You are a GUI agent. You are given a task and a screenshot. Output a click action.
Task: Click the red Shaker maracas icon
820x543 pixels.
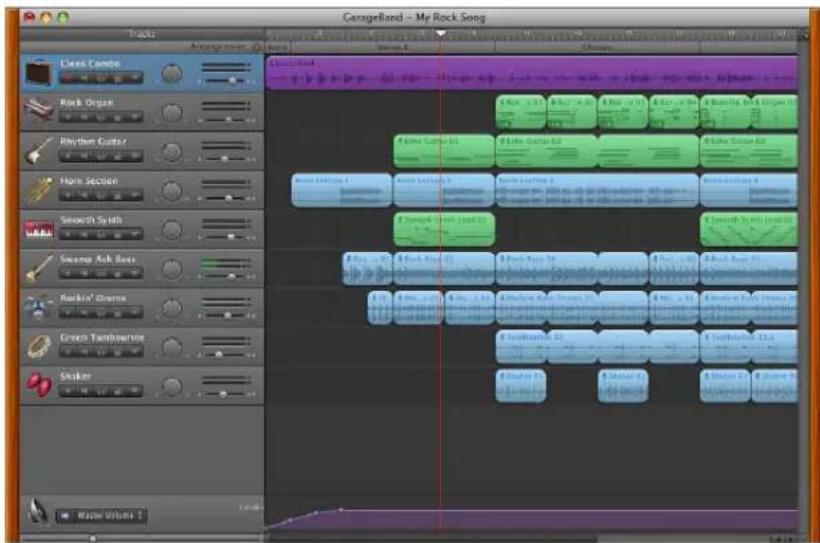click(x=39, y=385)
